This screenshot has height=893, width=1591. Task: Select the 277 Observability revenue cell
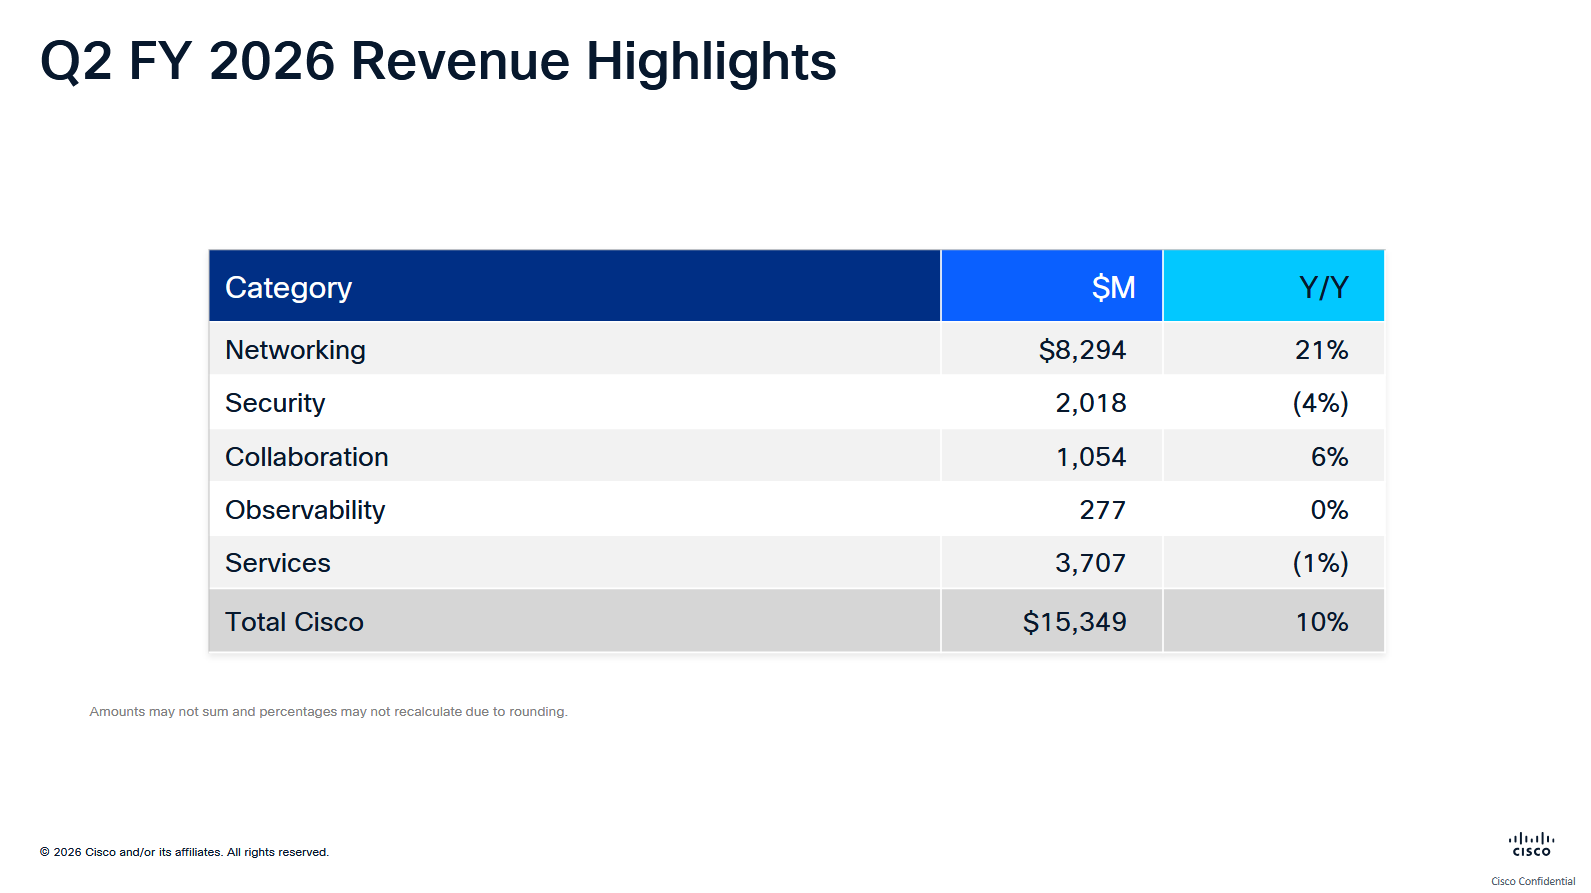pyautogui.click(x=1102, y=510)
